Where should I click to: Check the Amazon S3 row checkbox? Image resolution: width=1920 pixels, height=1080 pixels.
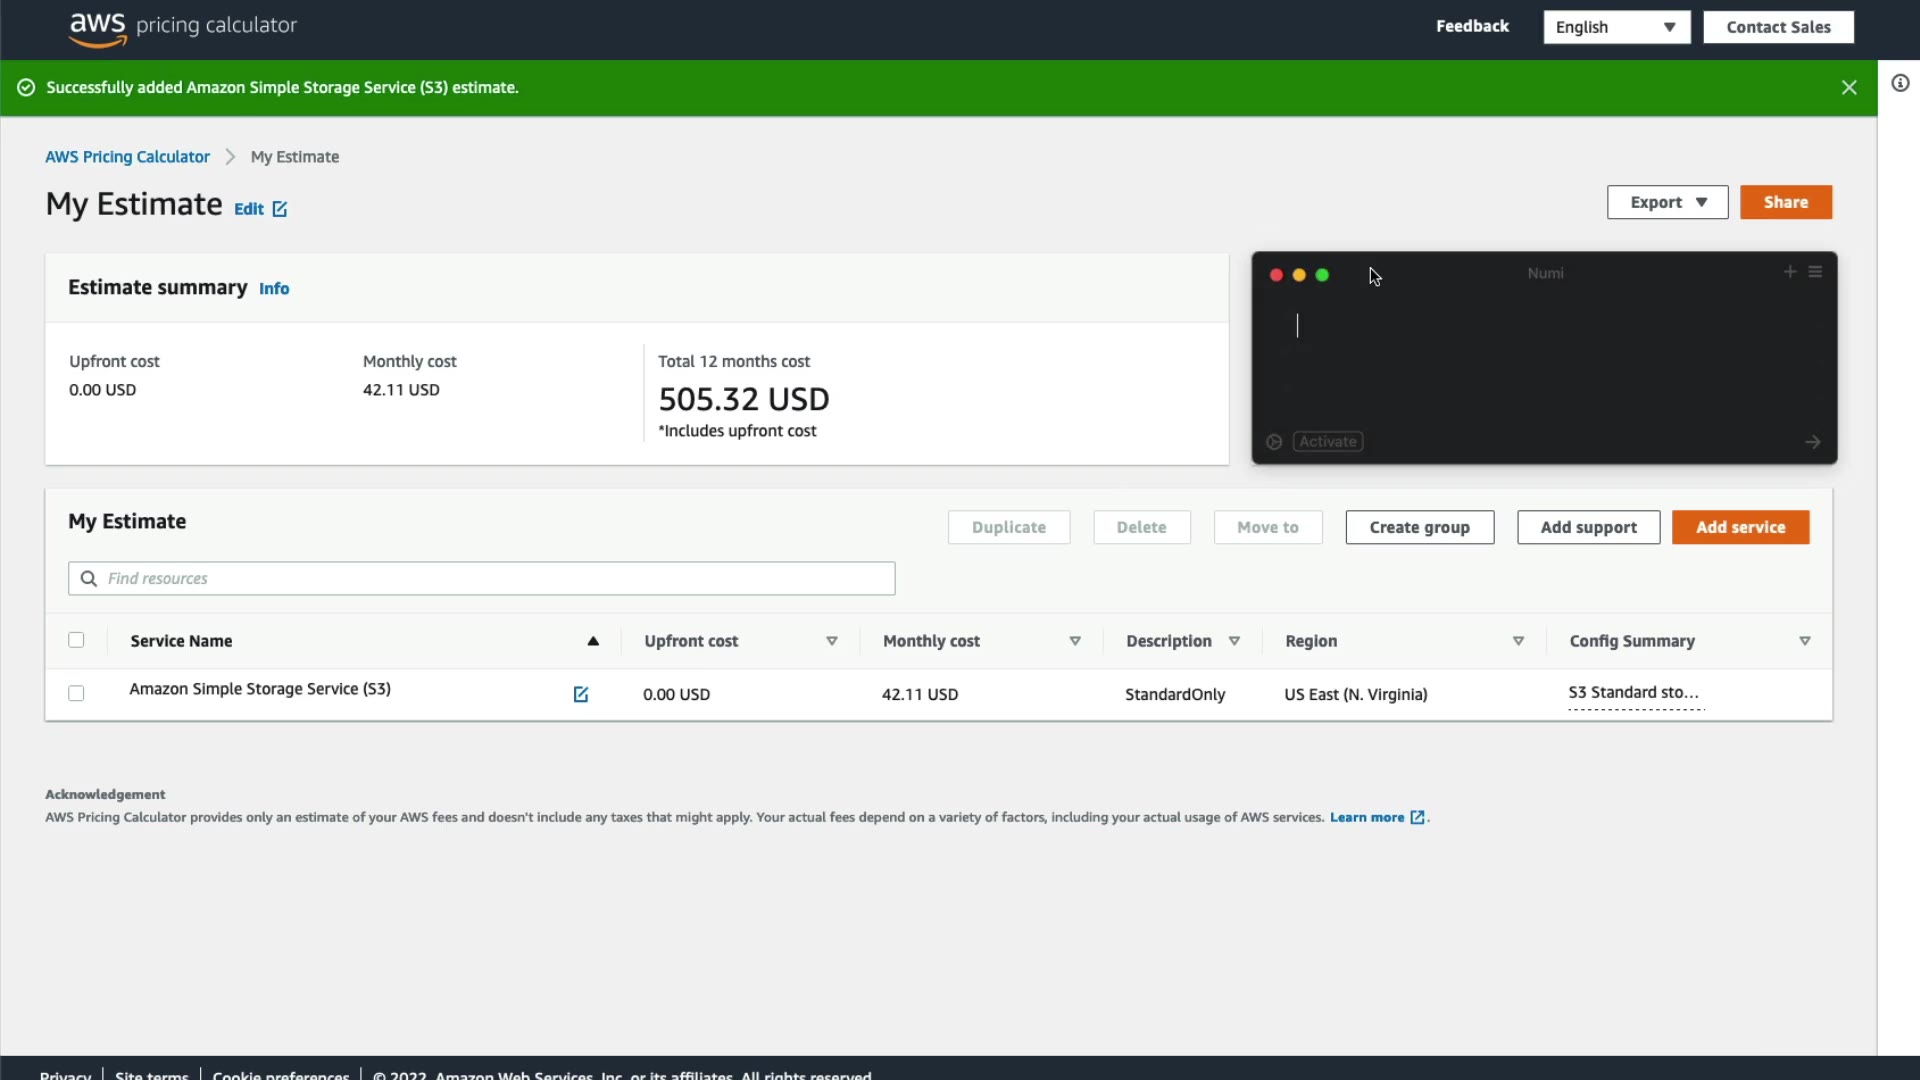tap(76, 693)
